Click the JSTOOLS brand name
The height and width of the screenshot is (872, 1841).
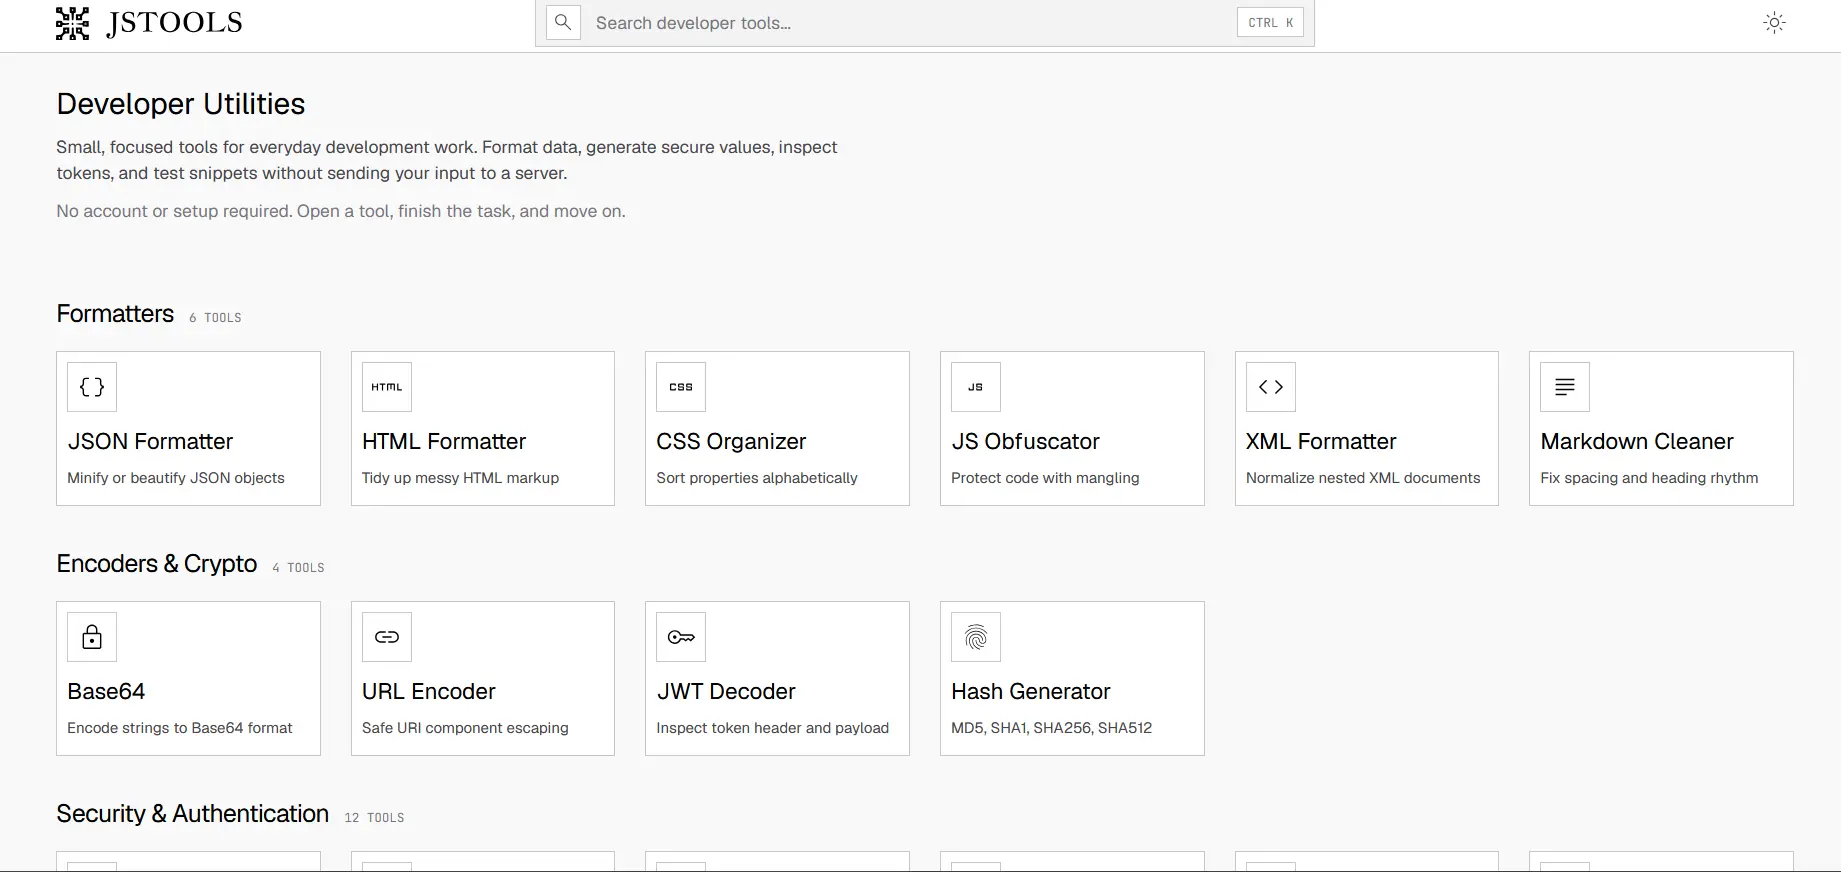[174, 23]
